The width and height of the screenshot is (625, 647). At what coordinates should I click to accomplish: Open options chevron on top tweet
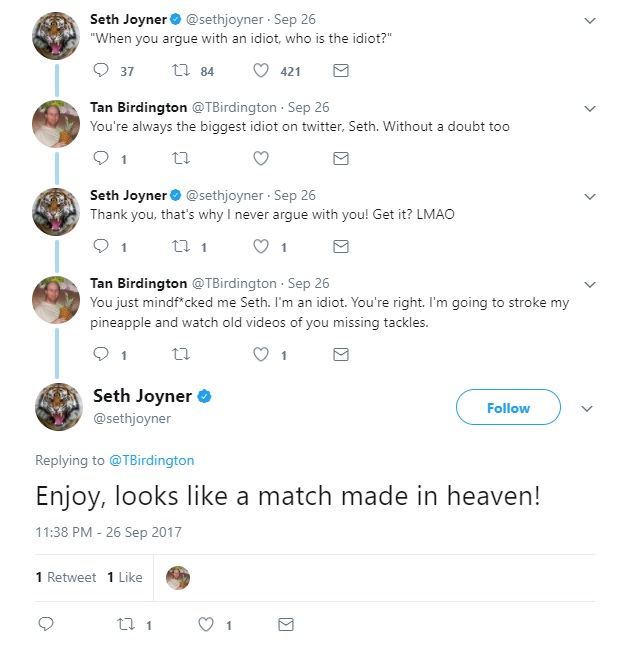(589, 20)
